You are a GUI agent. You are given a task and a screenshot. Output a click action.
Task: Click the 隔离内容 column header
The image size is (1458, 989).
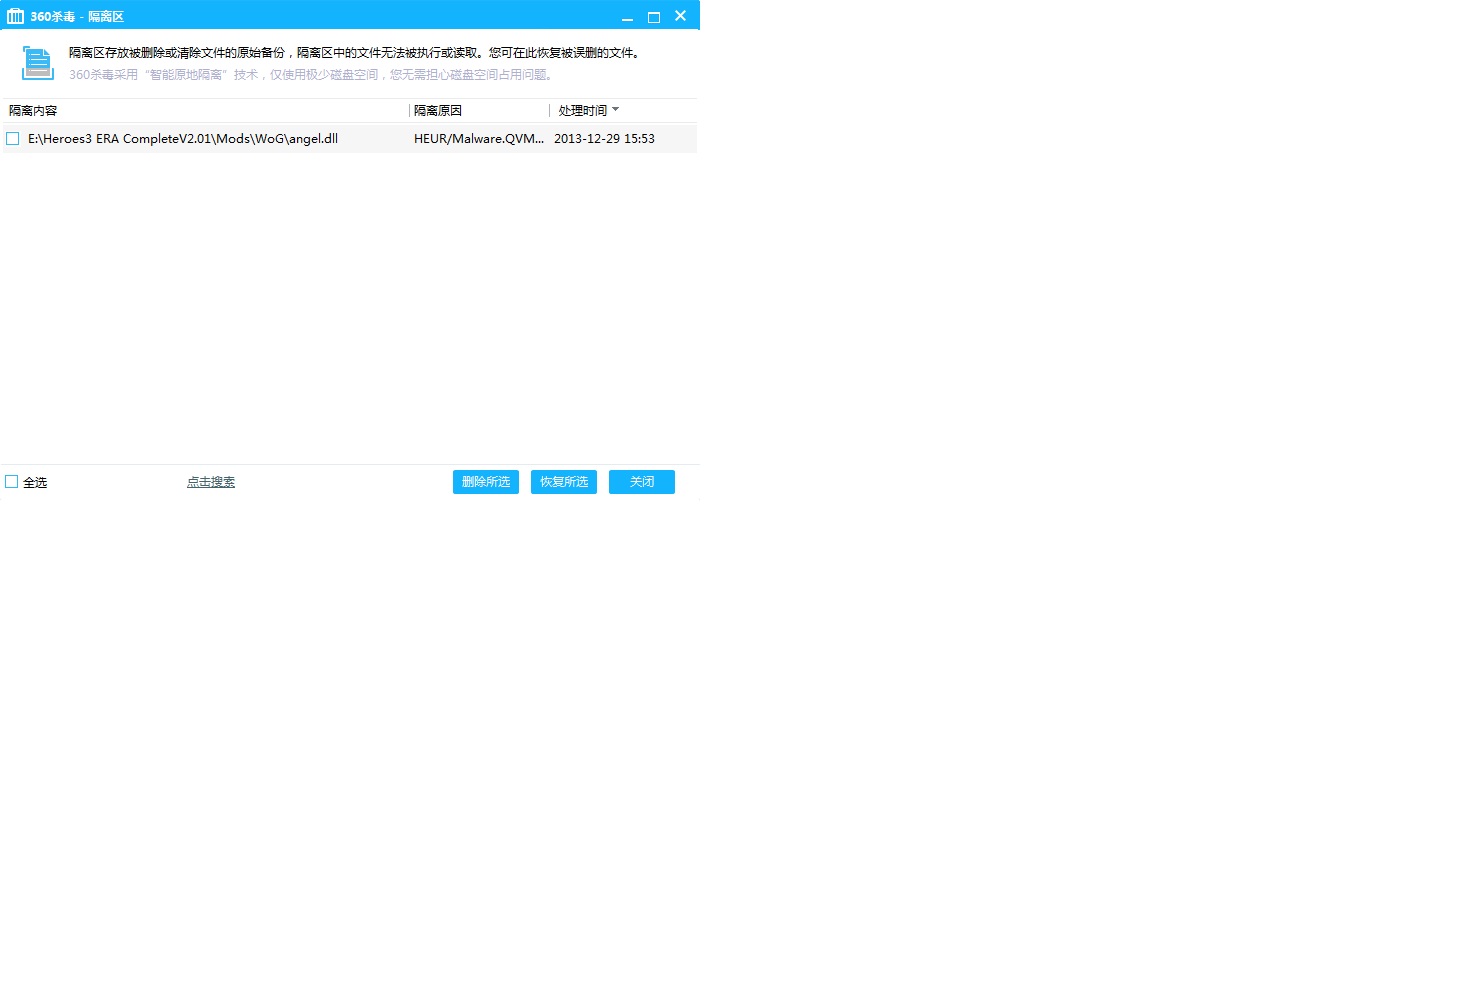33,111
